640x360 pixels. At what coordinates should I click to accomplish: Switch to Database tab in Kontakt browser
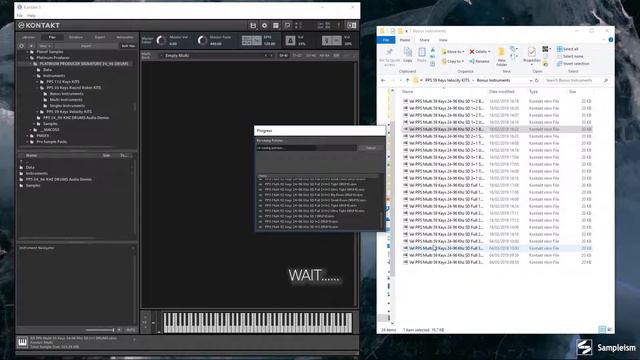[76, 37]
